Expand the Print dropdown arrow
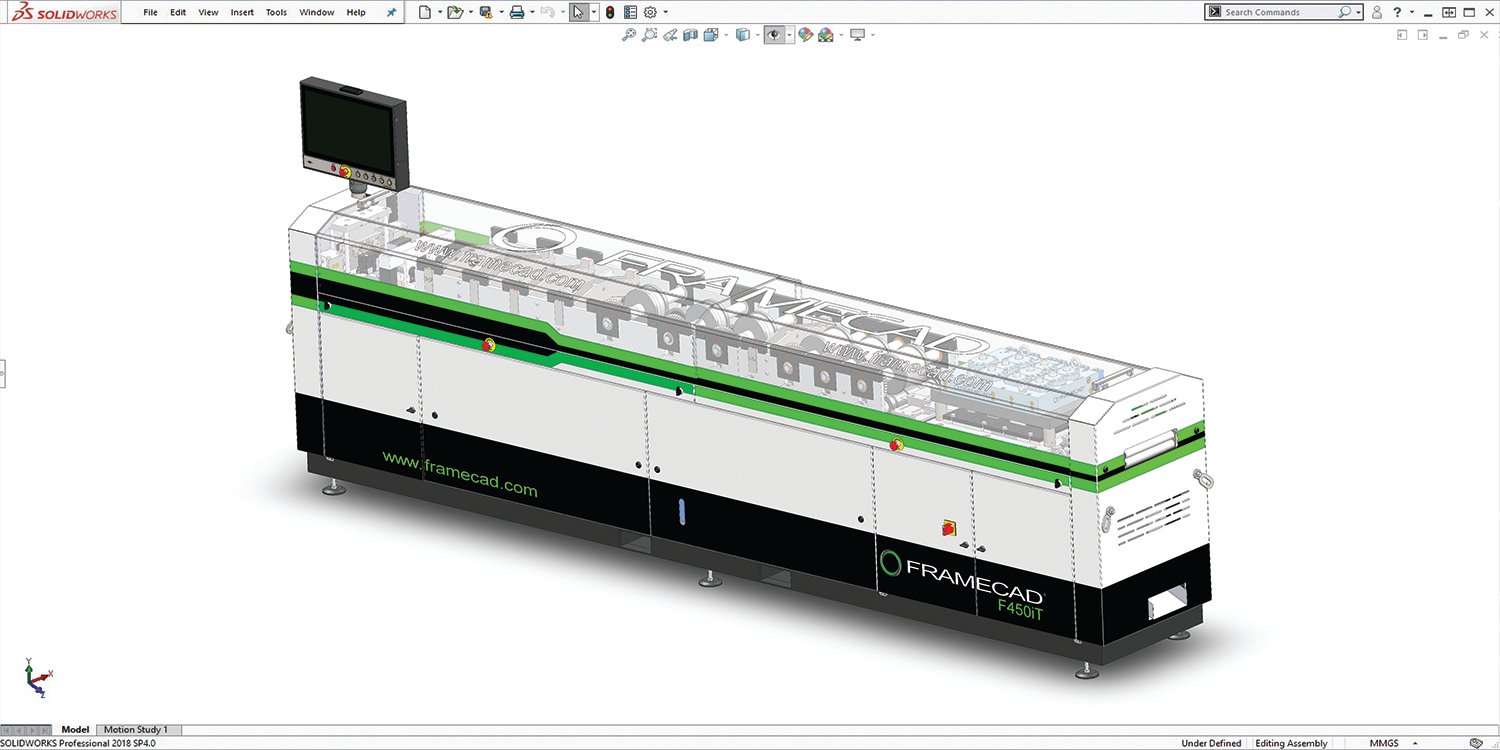 click(x=532, y=12)
